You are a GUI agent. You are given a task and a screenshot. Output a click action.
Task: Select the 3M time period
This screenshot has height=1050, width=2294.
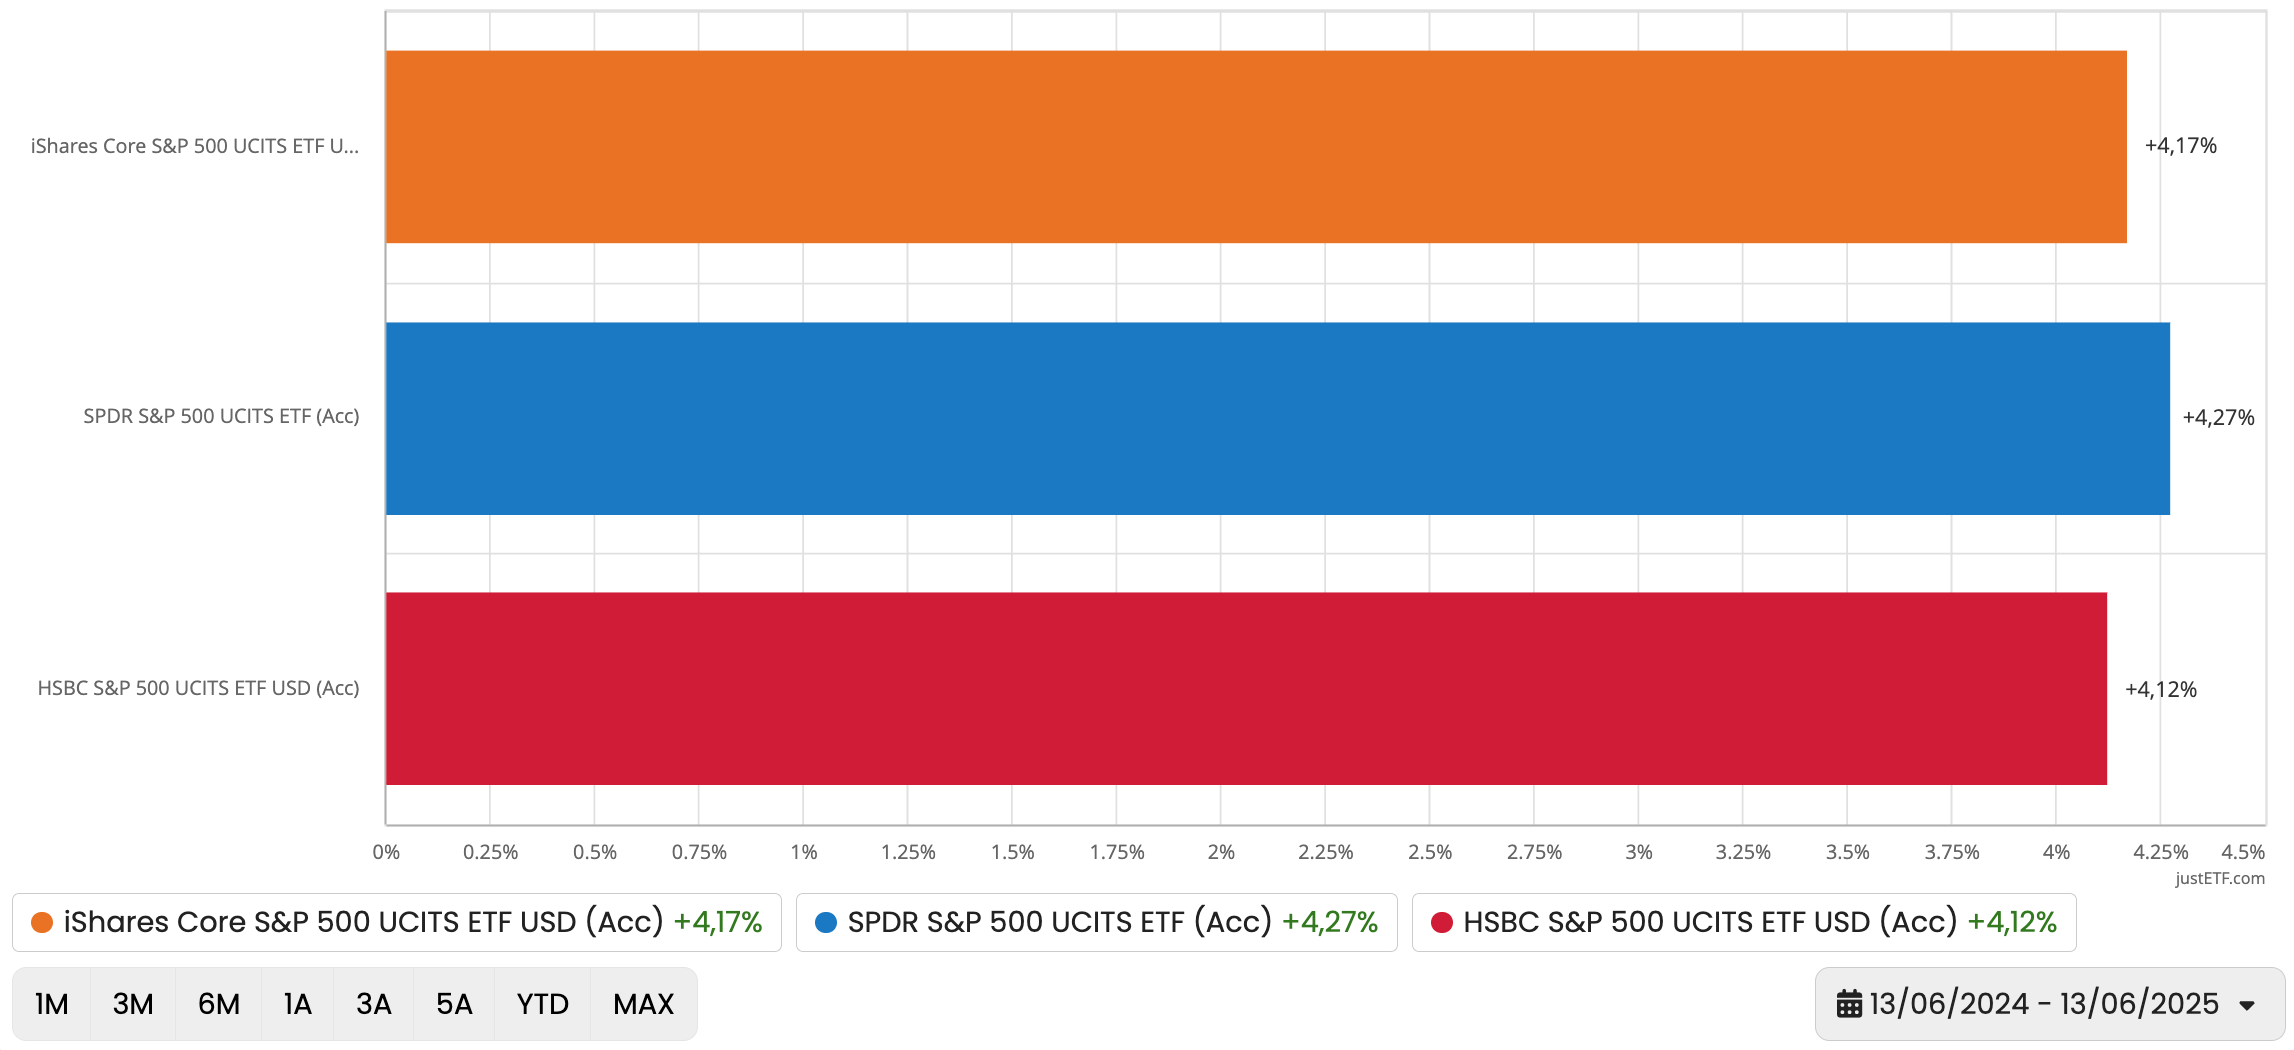click(x=133, y=1003)
